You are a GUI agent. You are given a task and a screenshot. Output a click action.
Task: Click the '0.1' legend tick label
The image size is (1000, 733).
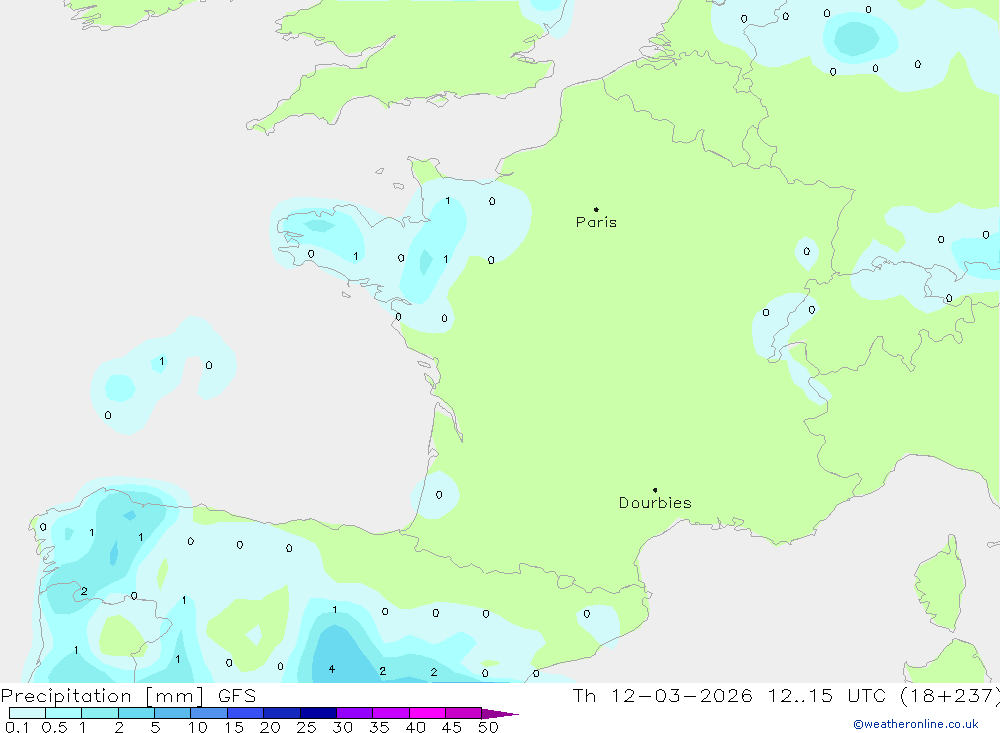coord(17,727)
